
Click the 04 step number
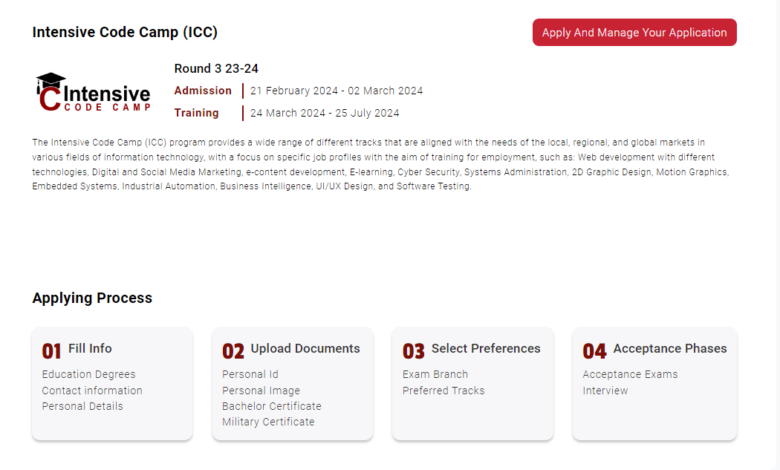pyautogui.click(x=594, y=351)
